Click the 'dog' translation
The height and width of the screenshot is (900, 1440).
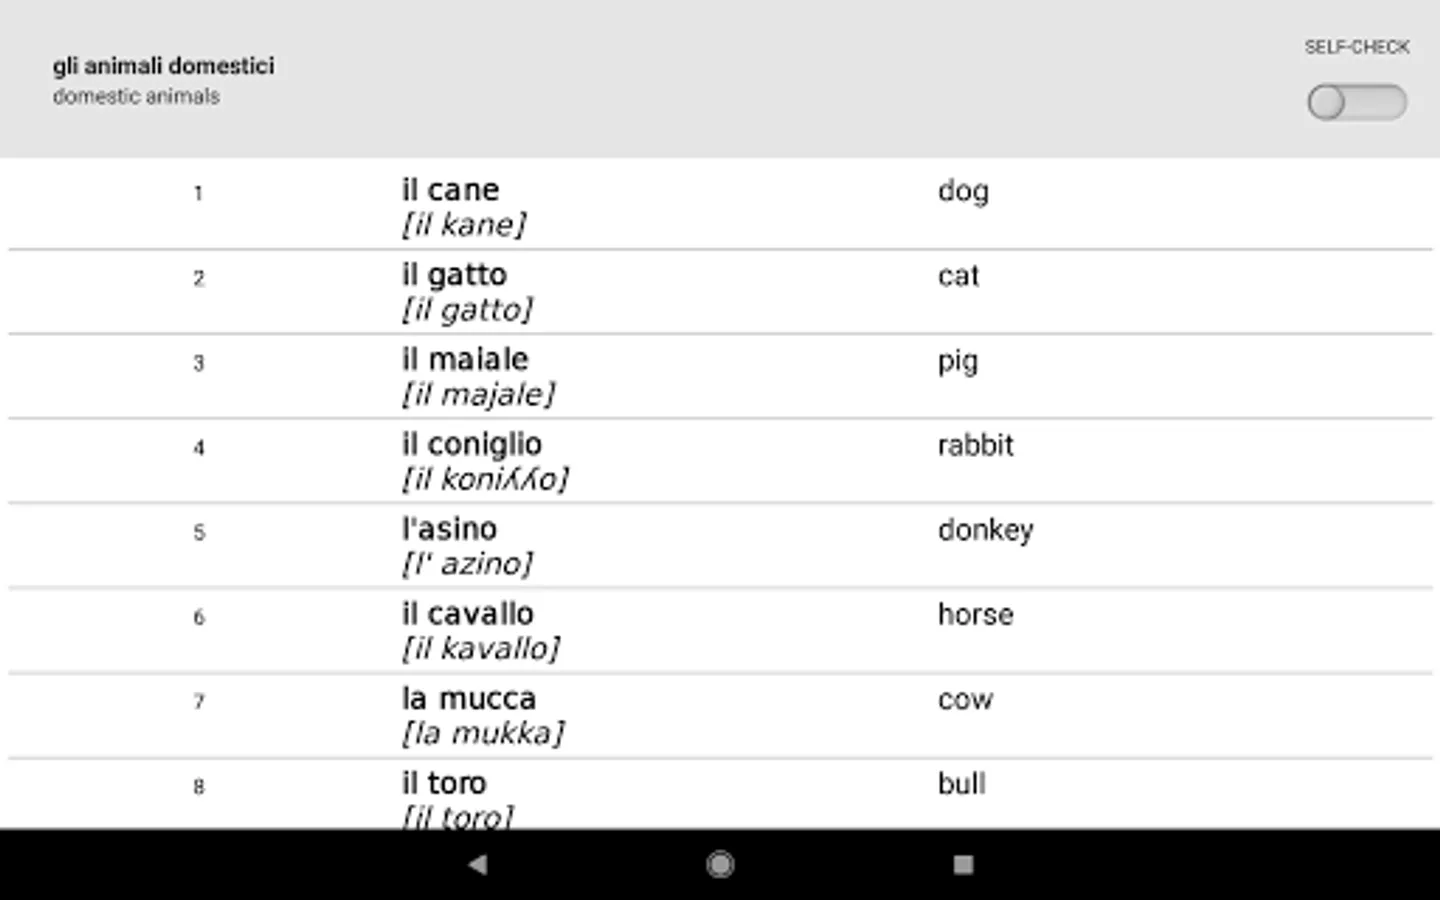click(x=963, y=191)
